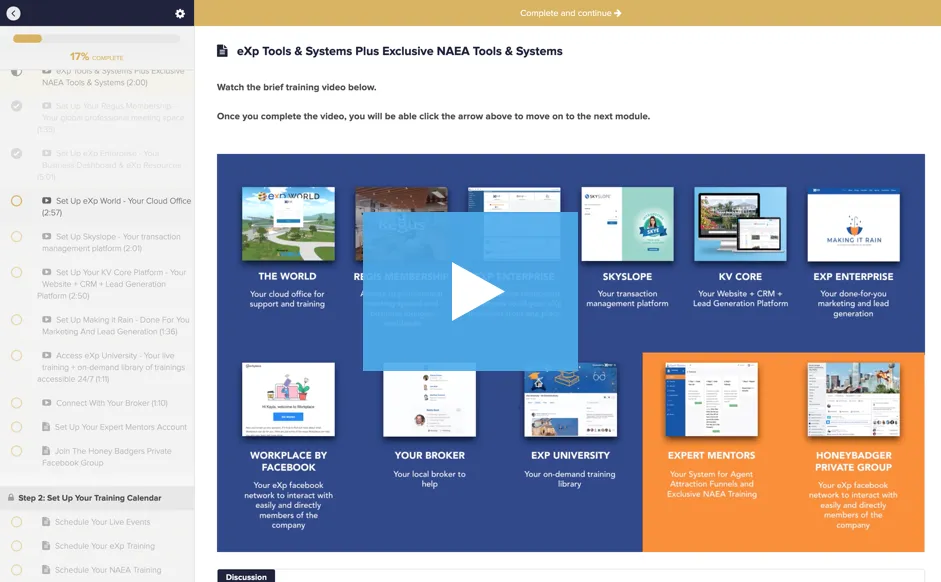This screenshot has width=941, height=582.
Task: Click completion circle for Set Up eXp World
Action: tap(17, 201)
